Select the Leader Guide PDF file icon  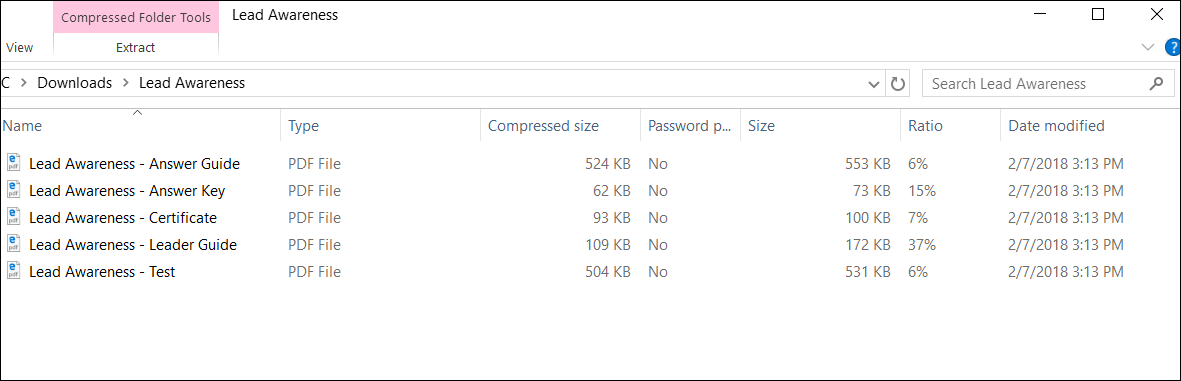tap(14, 244)
